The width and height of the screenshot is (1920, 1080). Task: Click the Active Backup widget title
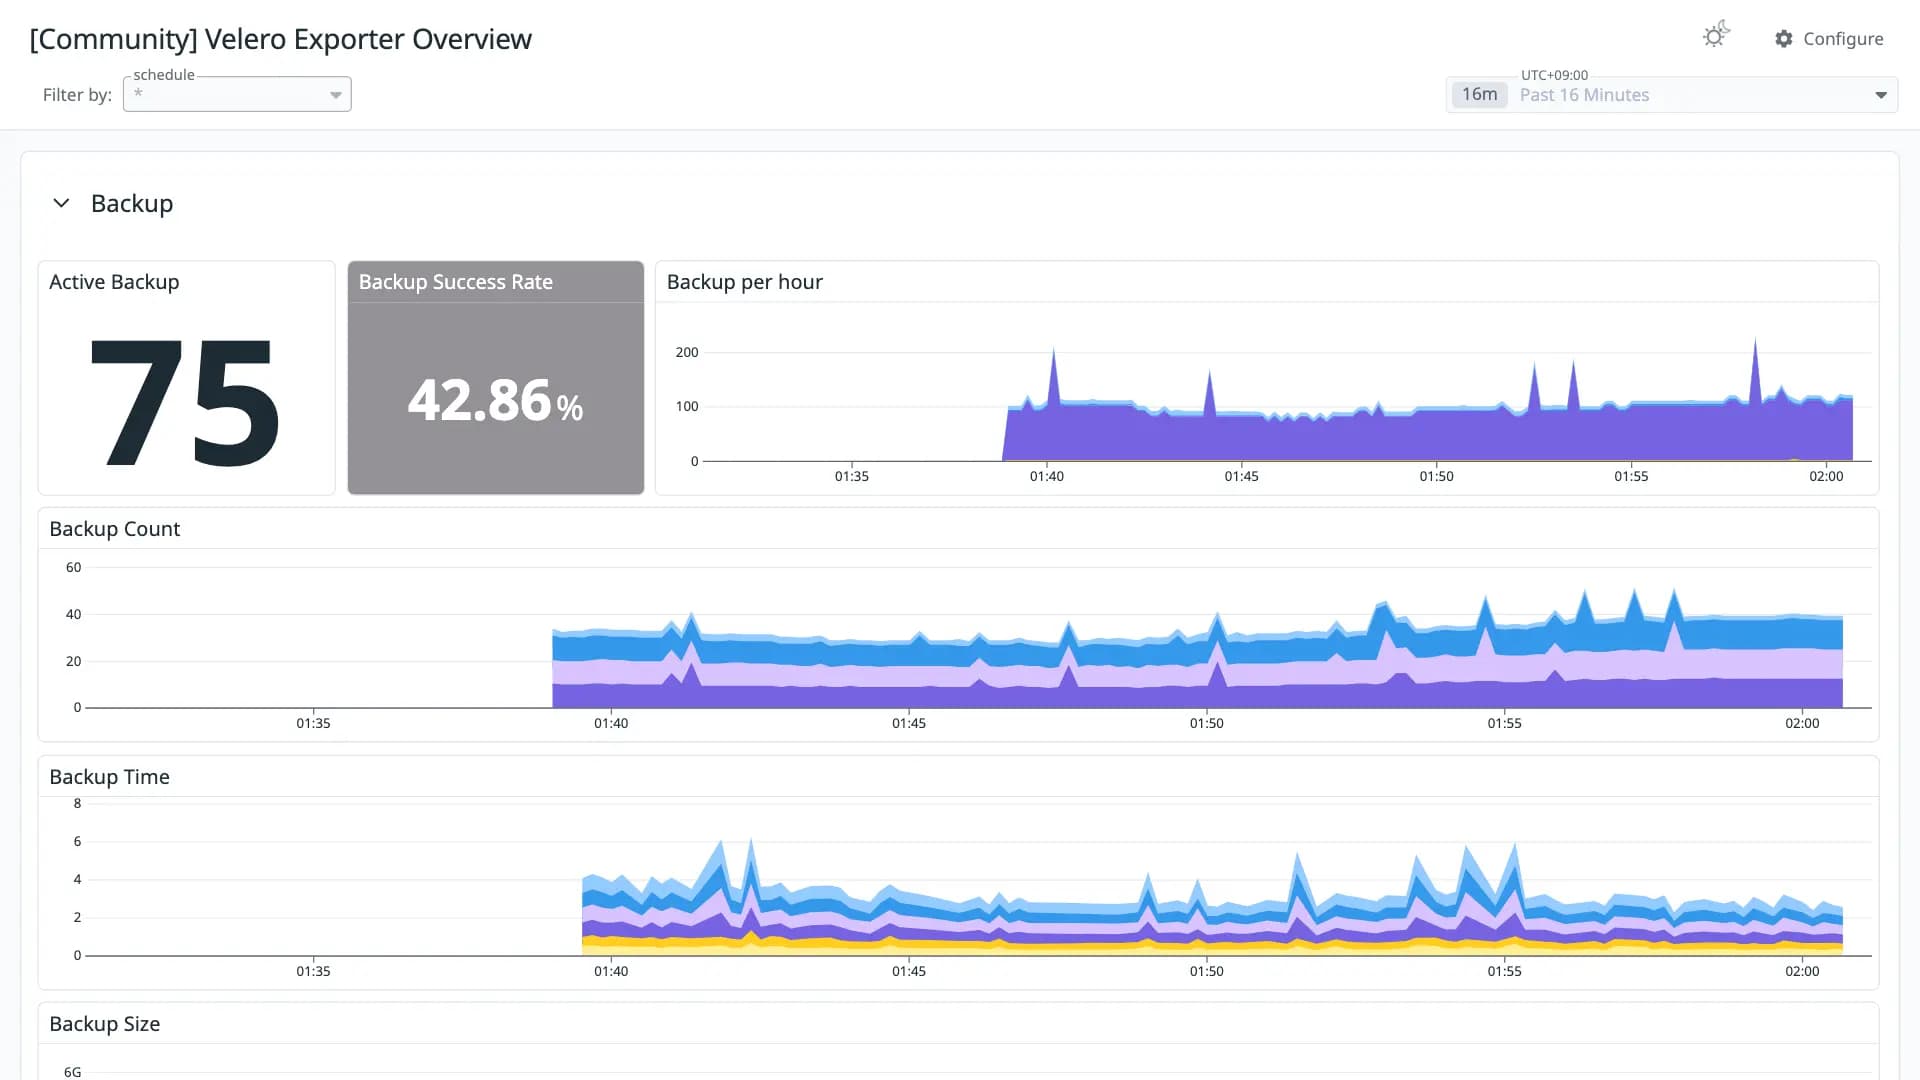coord(114,282)
